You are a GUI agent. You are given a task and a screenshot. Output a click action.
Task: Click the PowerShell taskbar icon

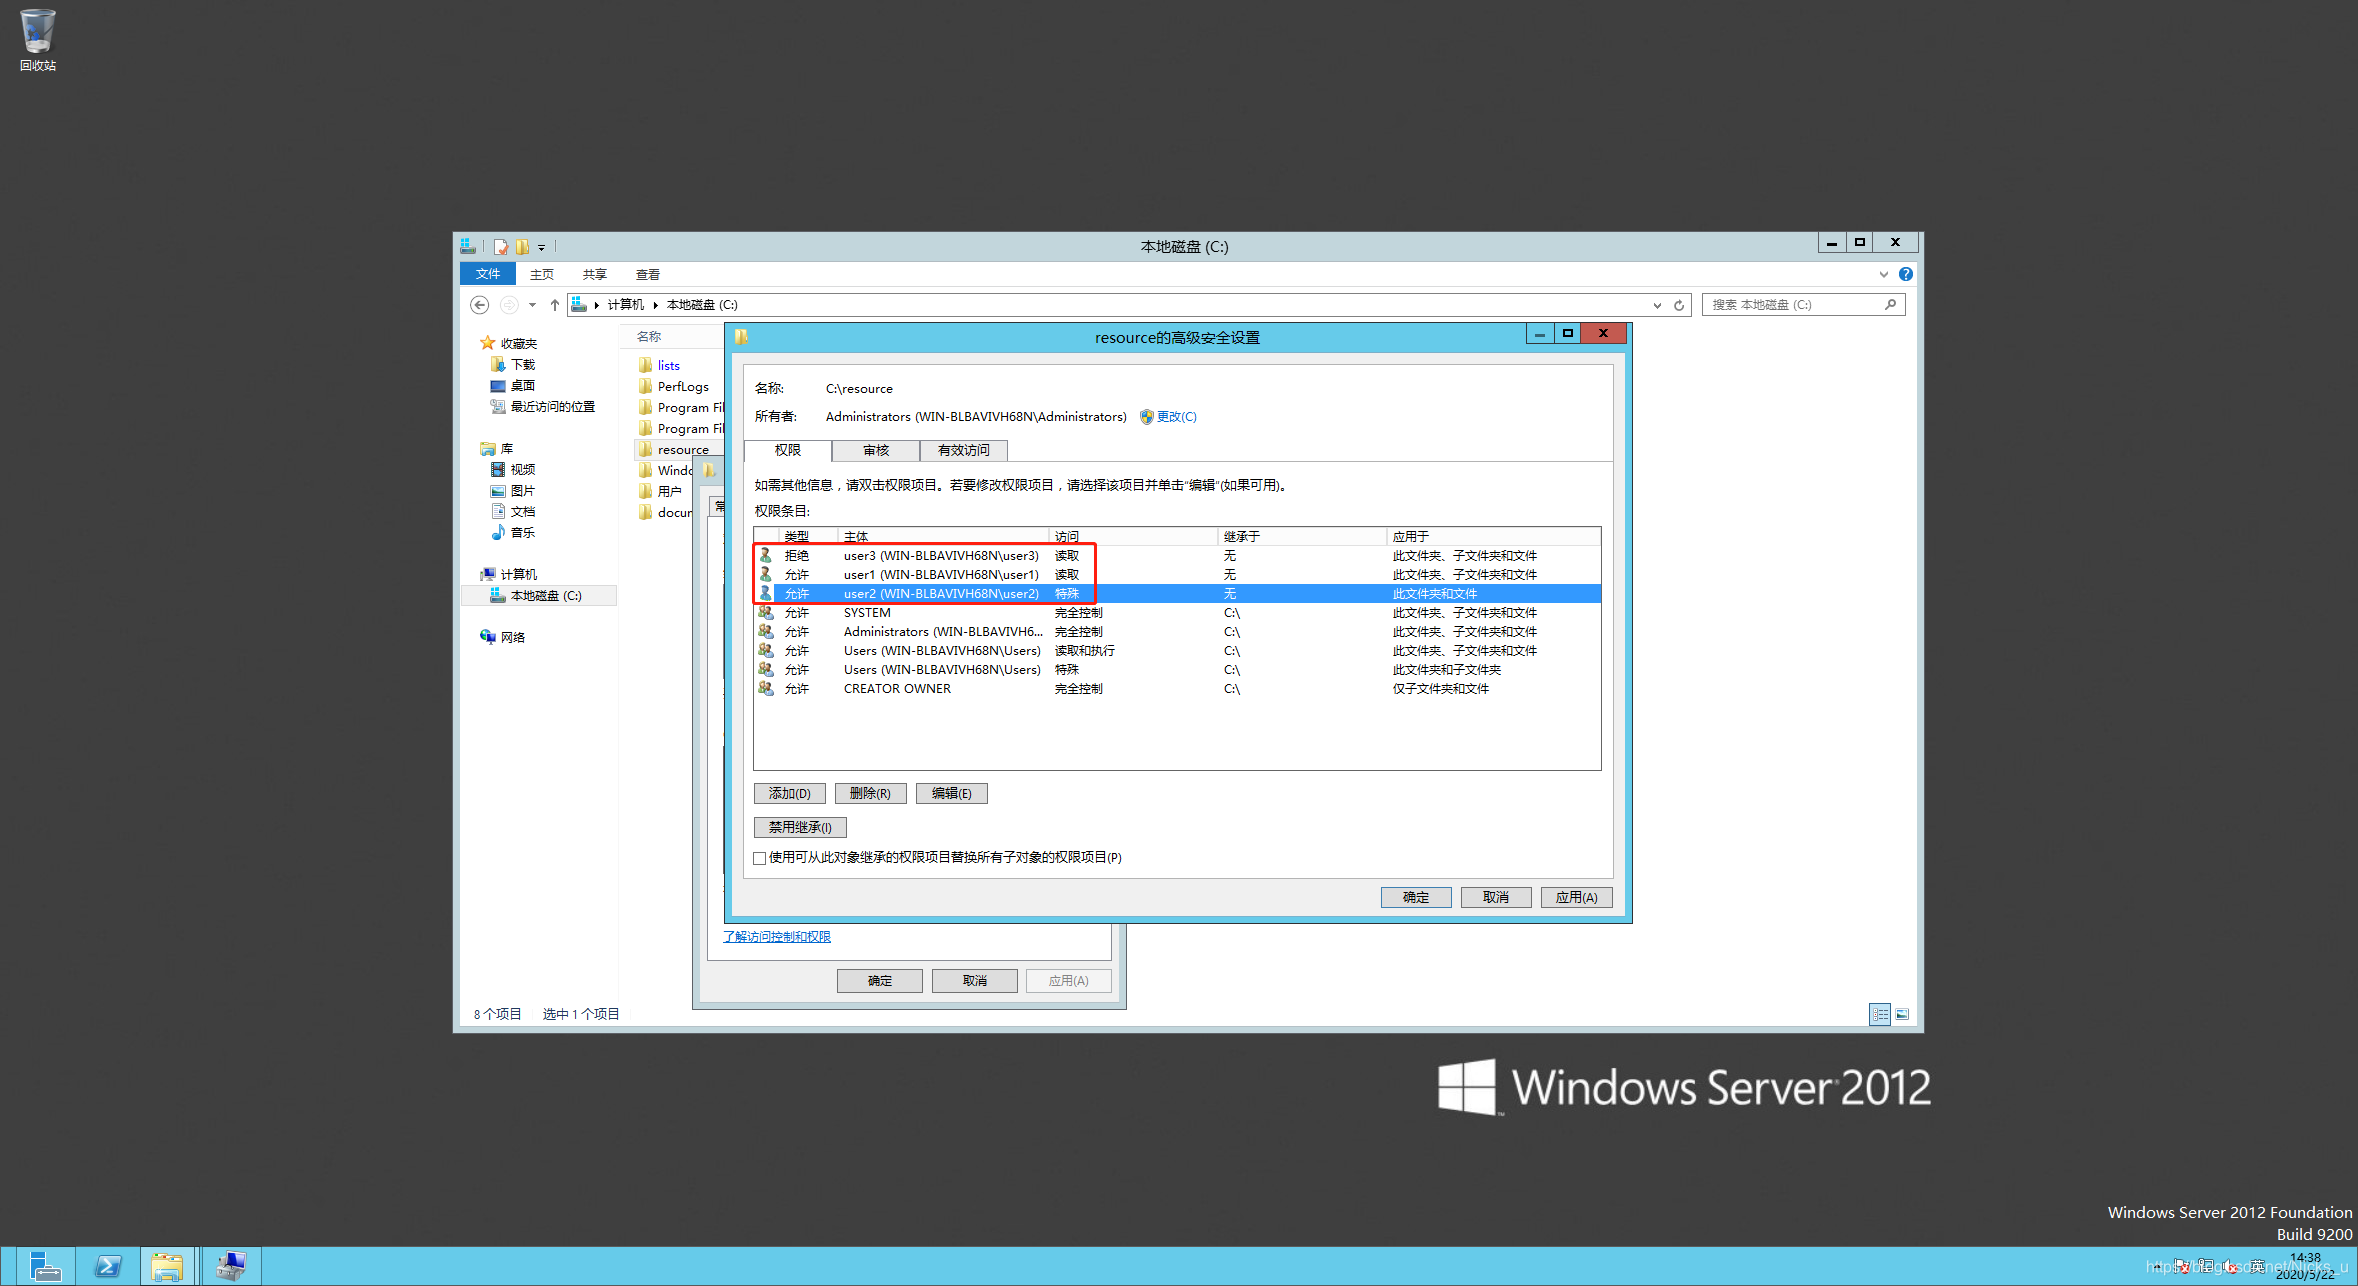point(108,1266)
